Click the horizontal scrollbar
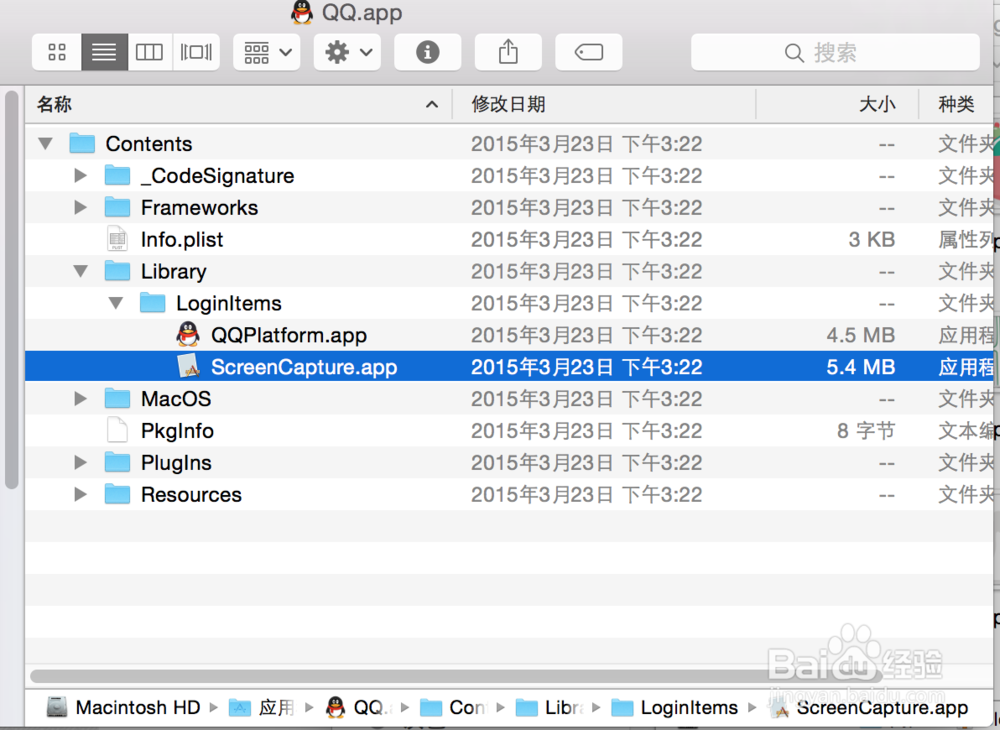This screenshot has width=1000, height=730. pyautogui.click(x=456, y=675)
